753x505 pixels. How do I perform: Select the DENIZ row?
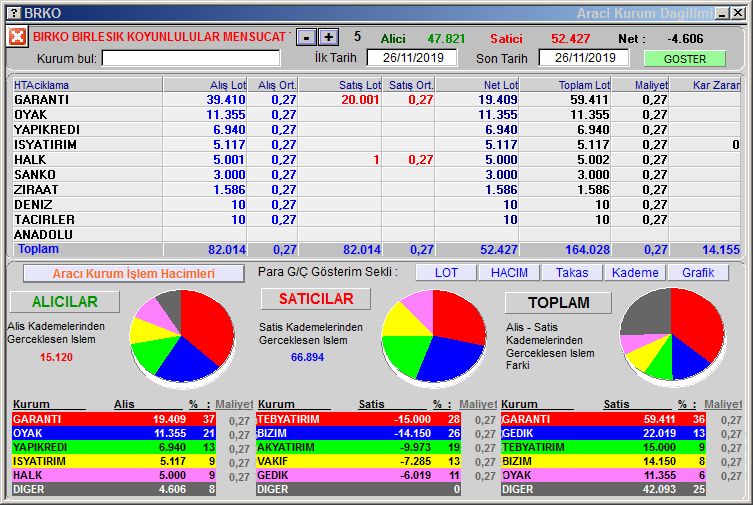[x=376, y=204]
